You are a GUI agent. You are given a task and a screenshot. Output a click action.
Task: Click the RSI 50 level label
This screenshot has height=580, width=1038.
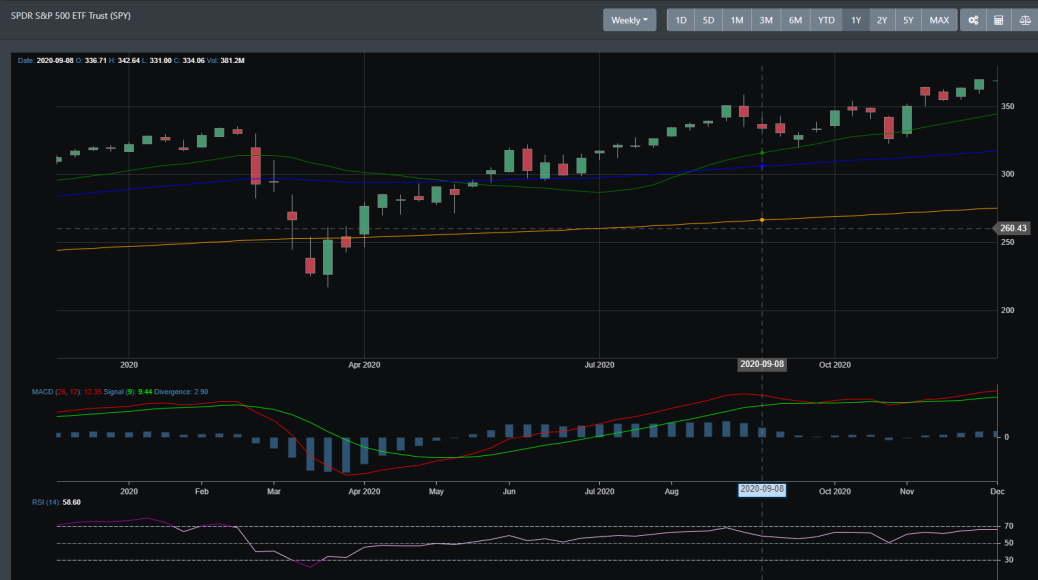(x=1009, y=543)
